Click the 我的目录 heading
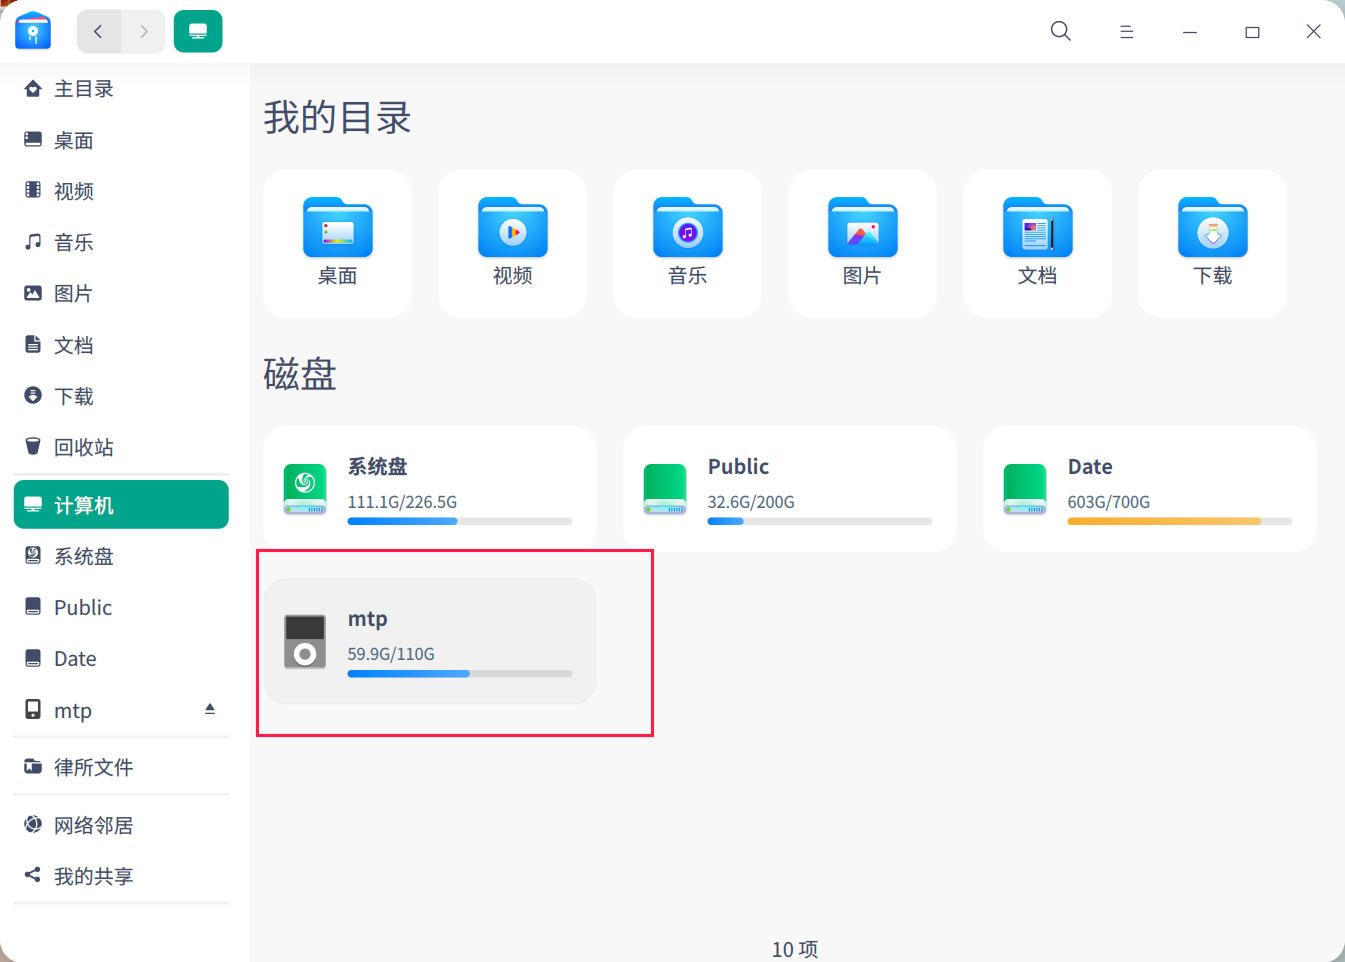The image size is (1345, 962). click(338, 118)
